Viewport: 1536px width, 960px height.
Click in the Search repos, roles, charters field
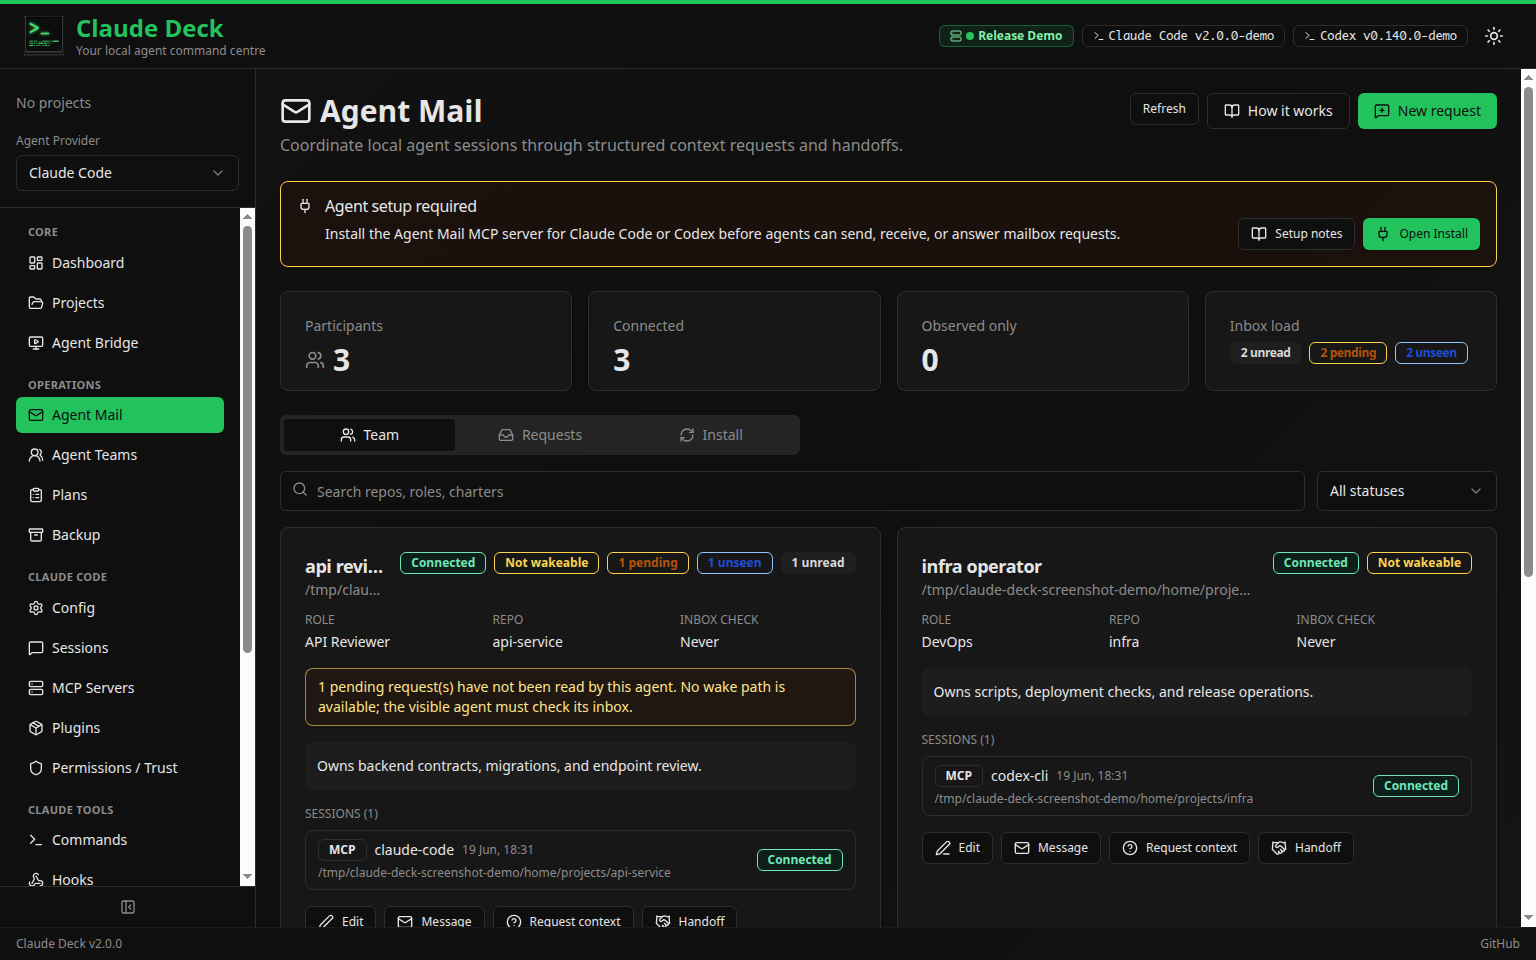point(792,491)
